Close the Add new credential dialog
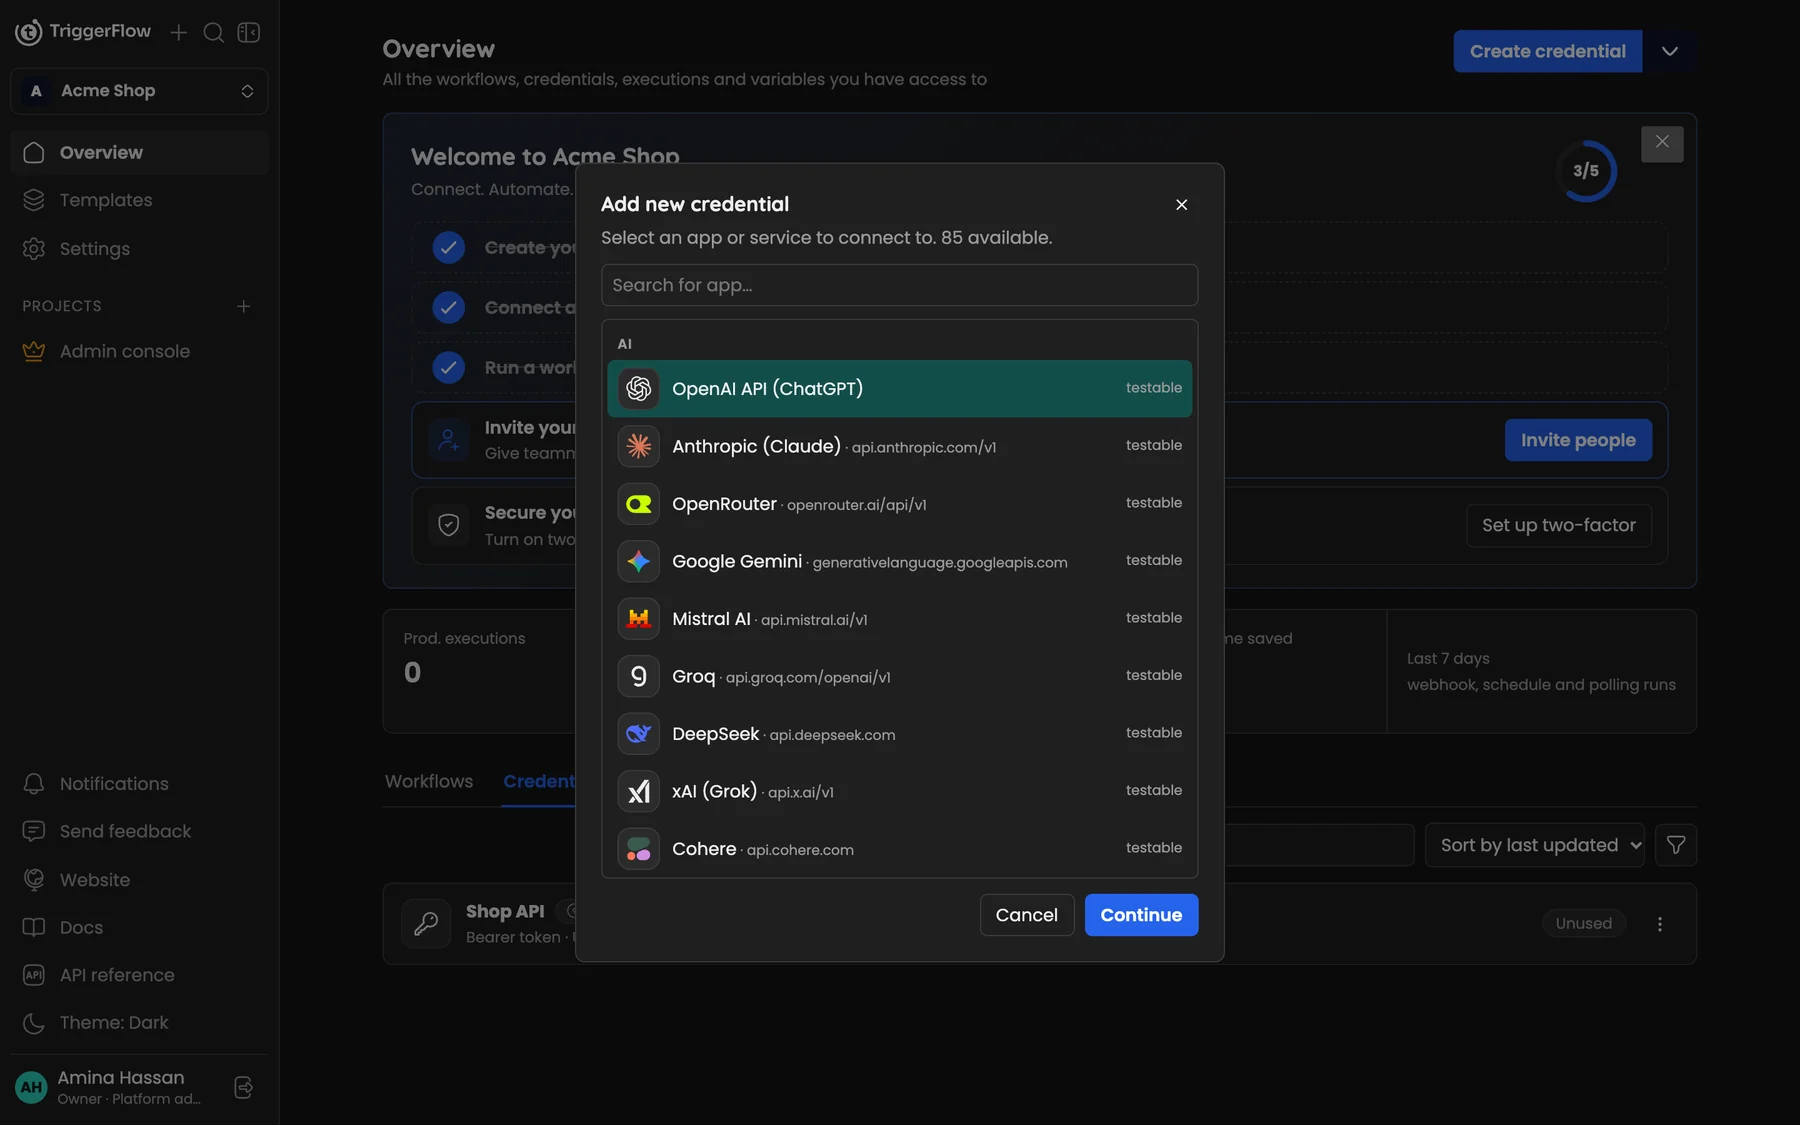Screen dimensions: 1800x1125 click(1181, 205)
